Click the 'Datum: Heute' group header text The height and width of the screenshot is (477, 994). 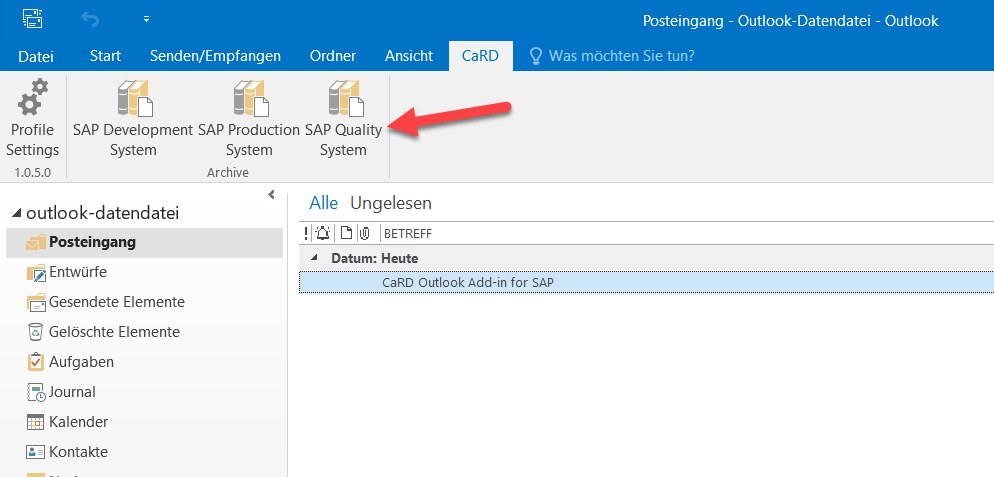coord(375,259)
